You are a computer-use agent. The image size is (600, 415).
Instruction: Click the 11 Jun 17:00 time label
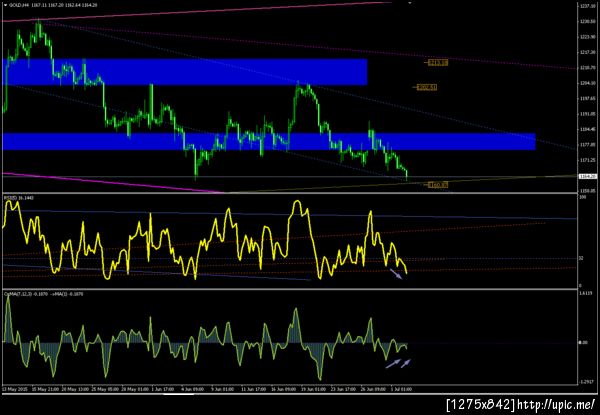254,389
